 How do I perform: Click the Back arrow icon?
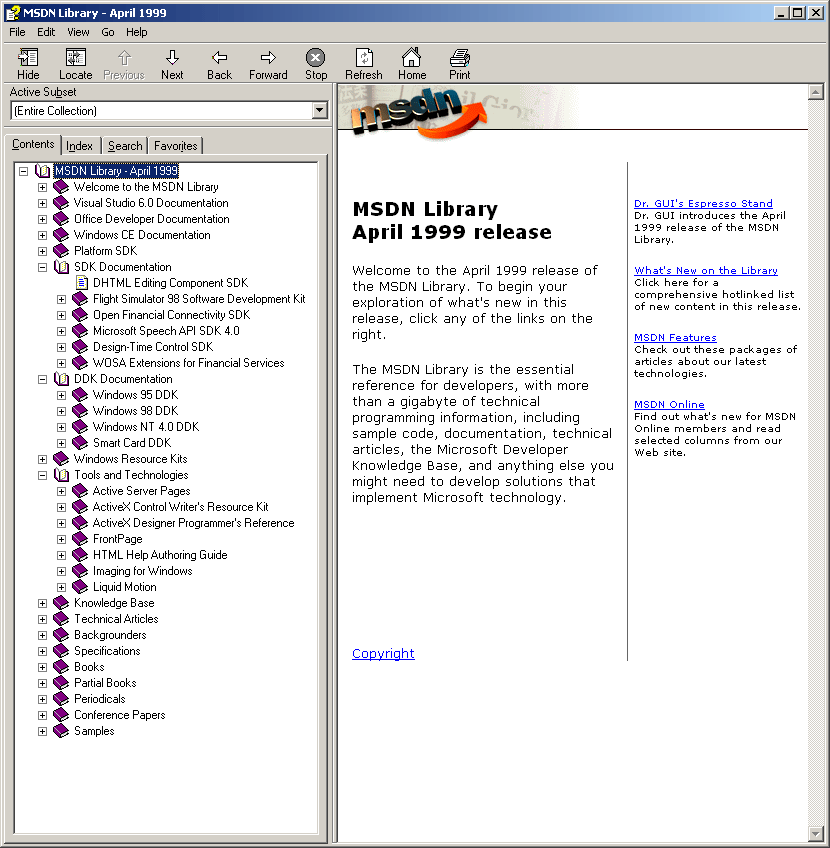coord(220,57)
